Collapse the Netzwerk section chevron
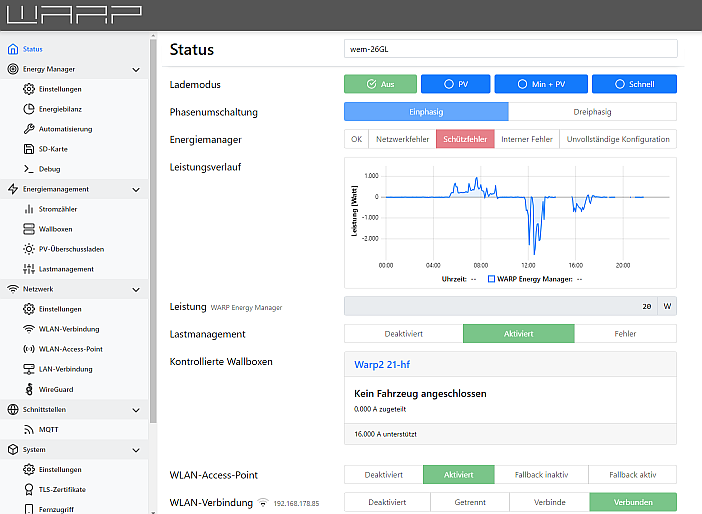Viewport: 702px width, 514px height. coord(136,290)
